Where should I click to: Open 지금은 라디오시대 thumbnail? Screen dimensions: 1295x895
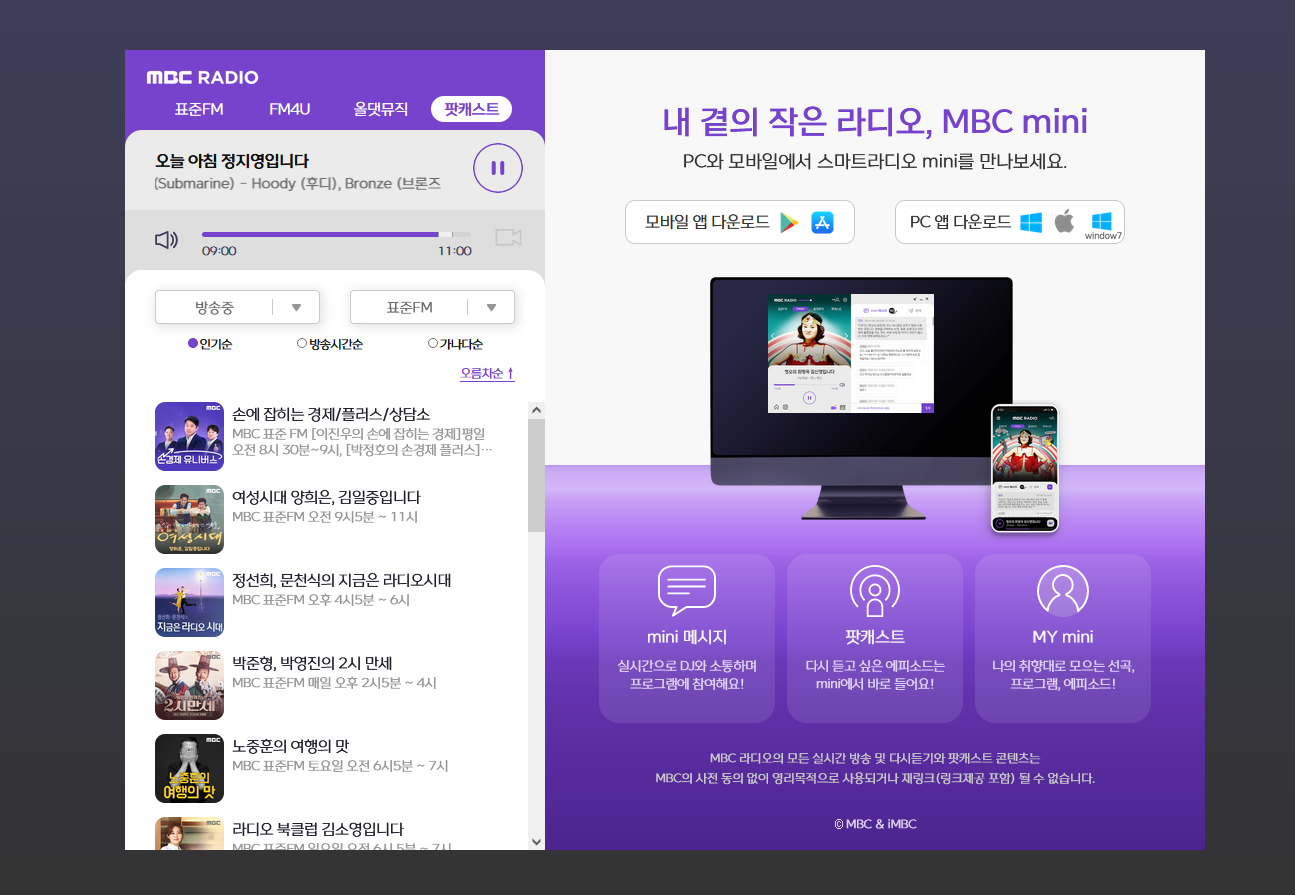(x=189, y=602)
